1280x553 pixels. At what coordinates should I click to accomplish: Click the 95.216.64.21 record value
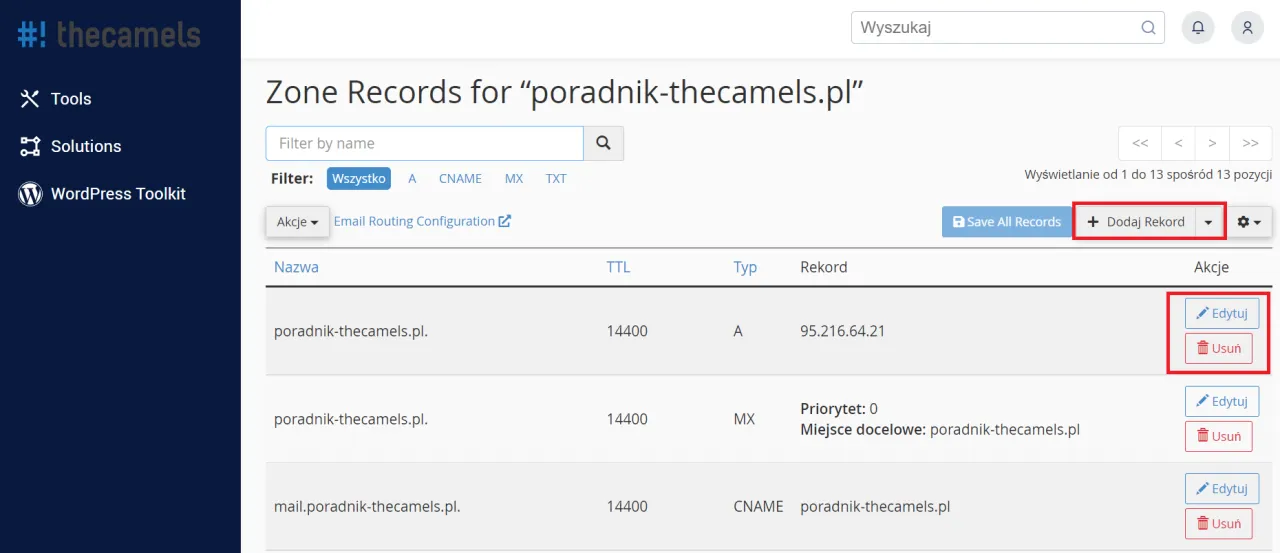(843, 331)
